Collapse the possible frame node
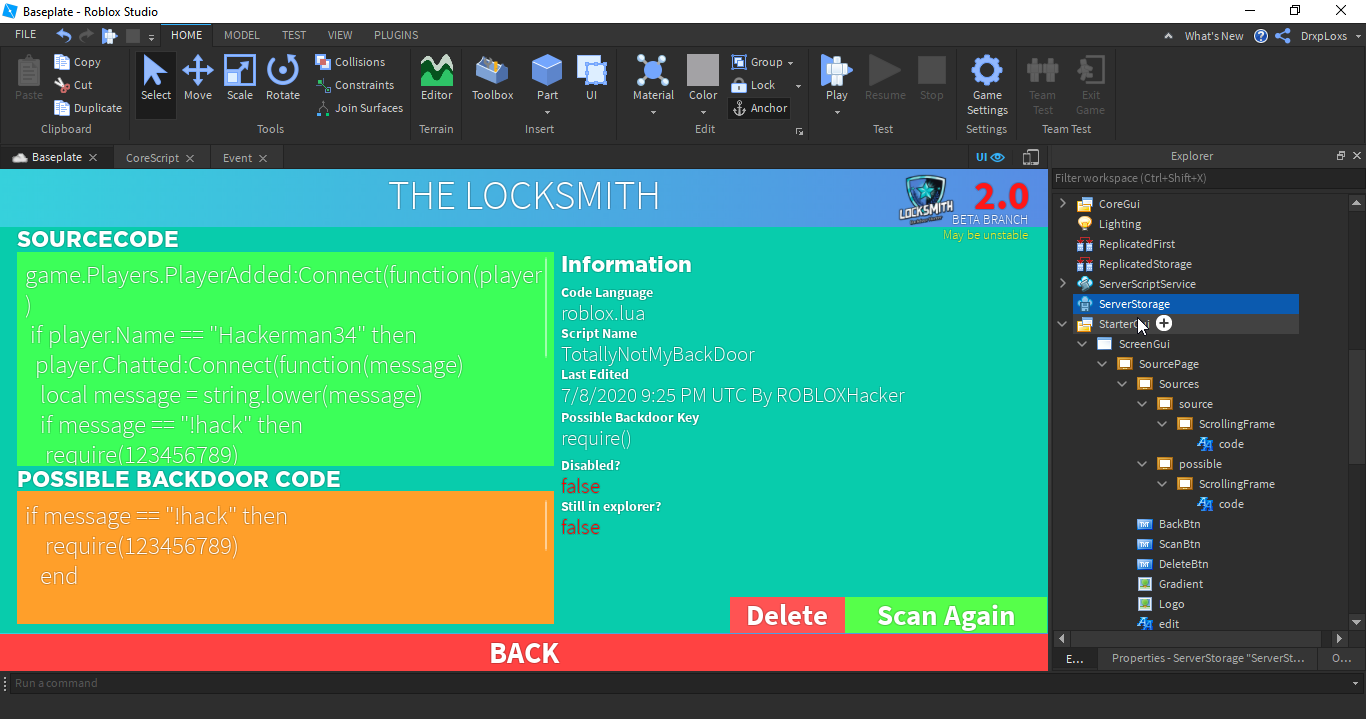The width and height of the screenshot is (1366, 719). pos(1143,464)
